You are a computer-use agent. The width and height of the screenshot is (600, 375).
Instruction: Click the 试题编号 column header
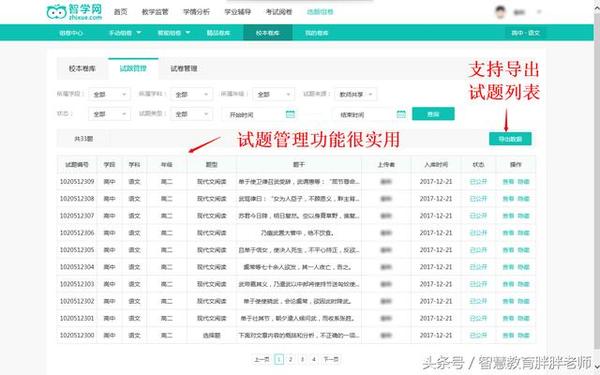pyautogui.click(x=77, y=165)
